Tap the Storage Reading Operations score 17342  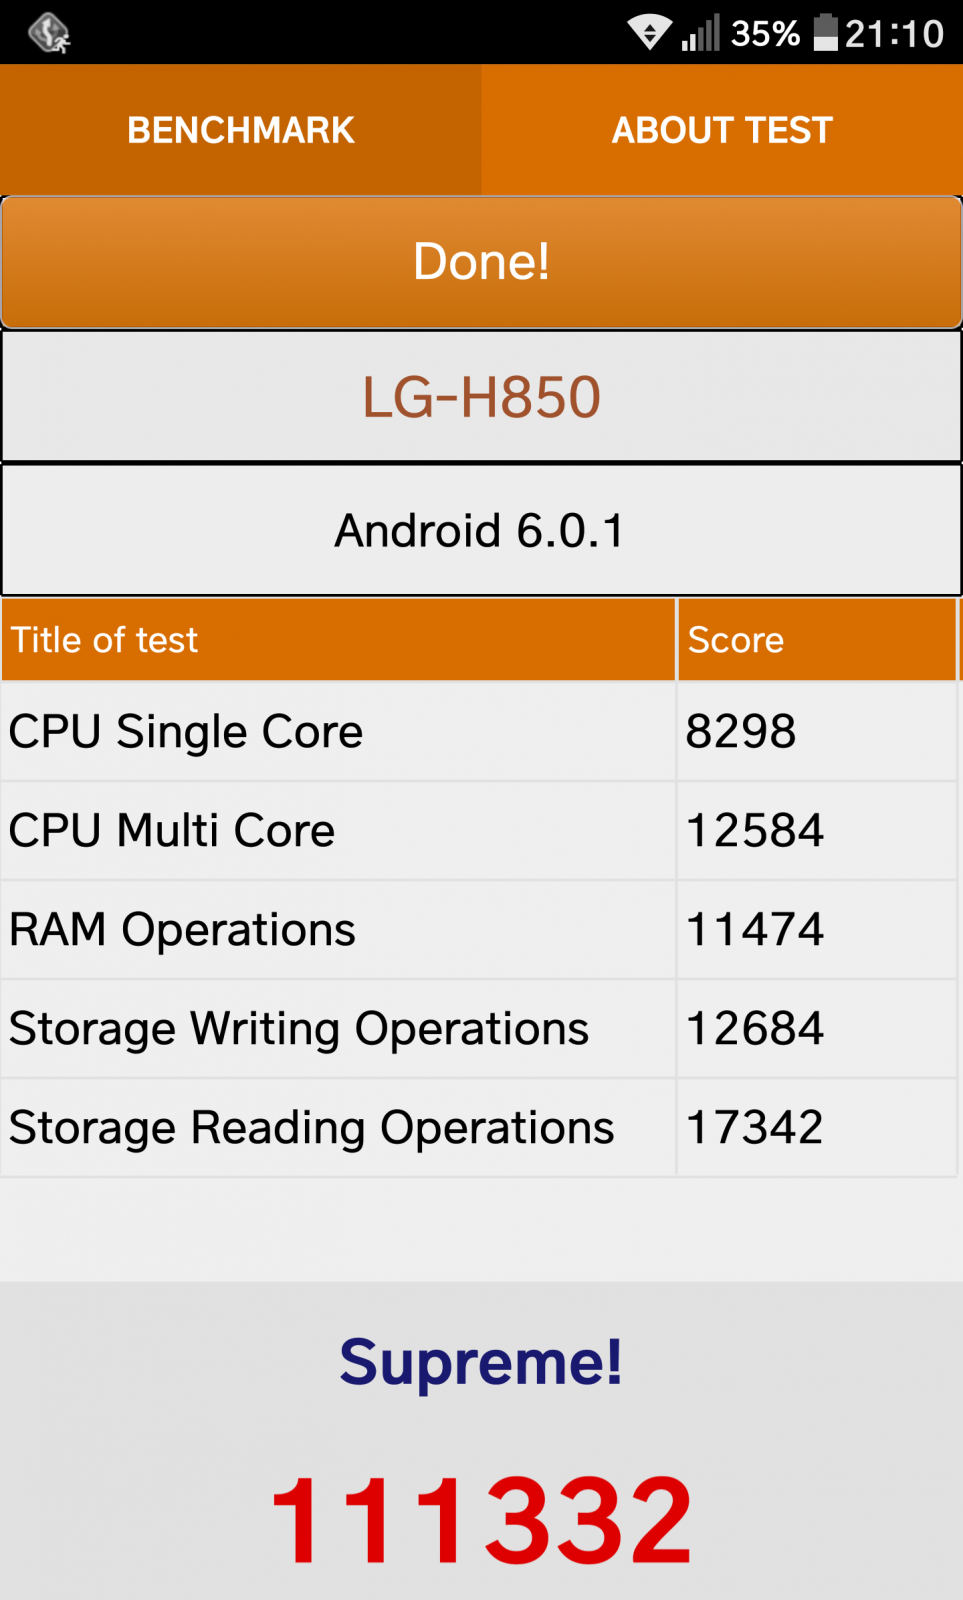[x=755, y=1127]
